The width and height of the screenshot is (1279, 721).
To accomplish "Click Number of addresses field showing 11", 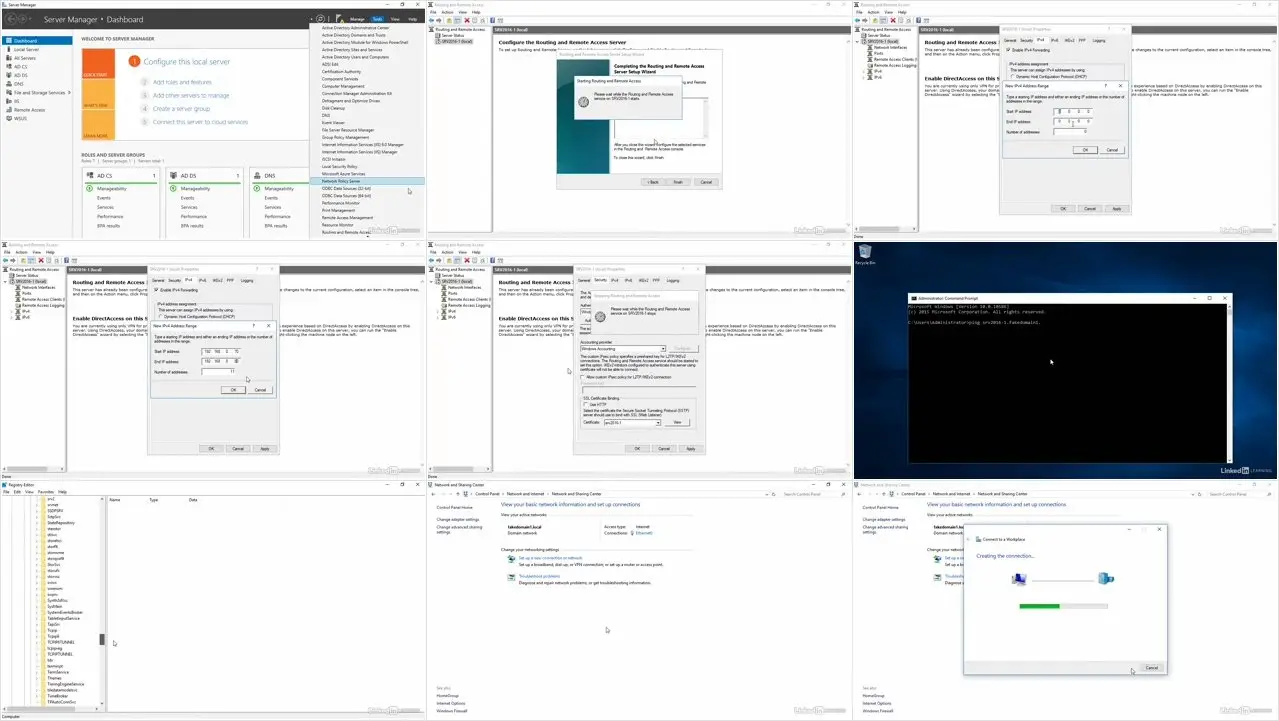I will click(x=218, y=371).
